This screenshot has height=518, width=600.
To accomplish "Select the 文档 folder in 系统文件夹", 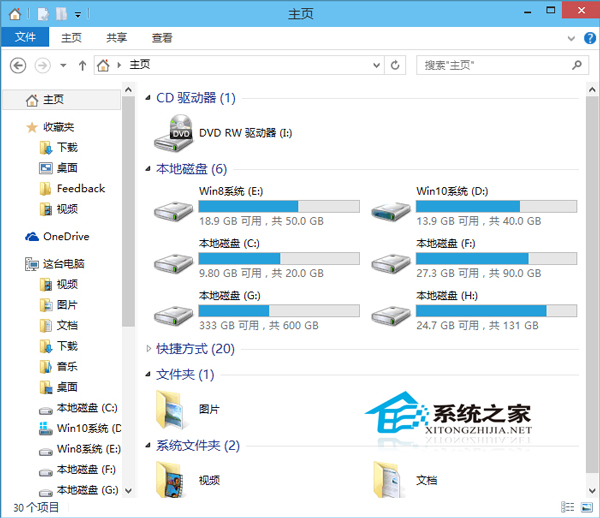I will coord(390,479).
